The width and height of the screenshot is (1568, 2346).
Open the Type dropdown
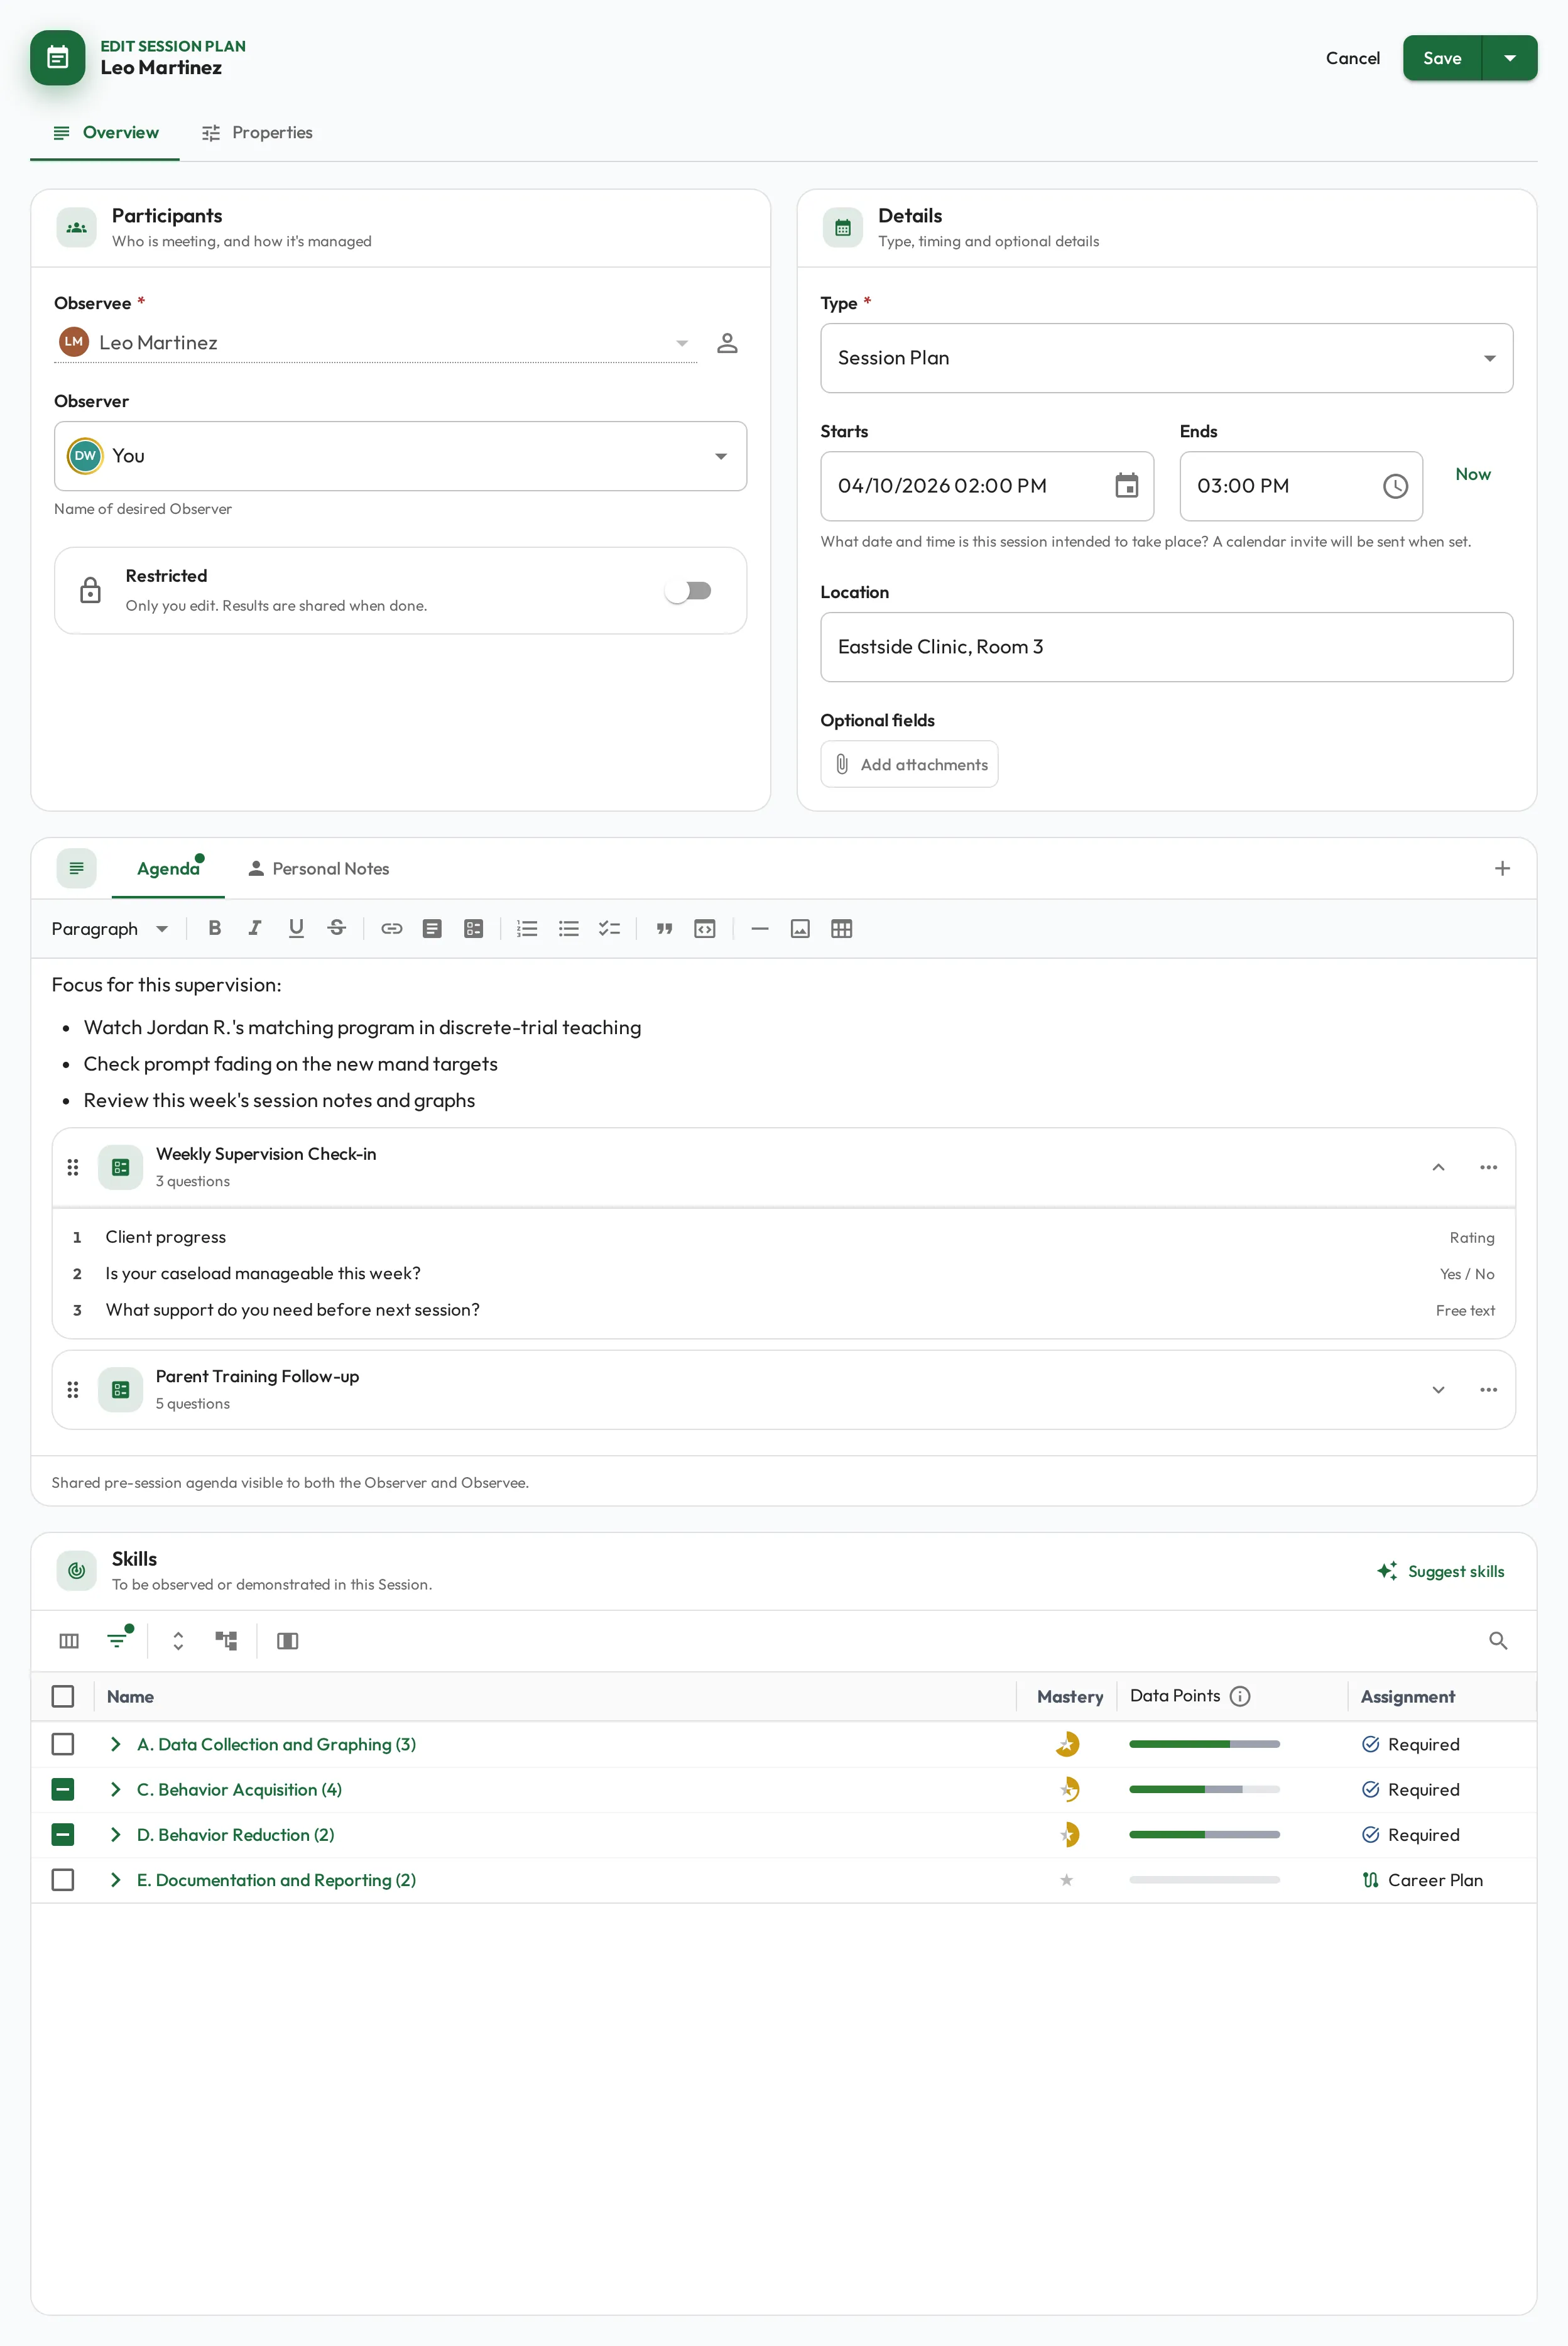1166,358
